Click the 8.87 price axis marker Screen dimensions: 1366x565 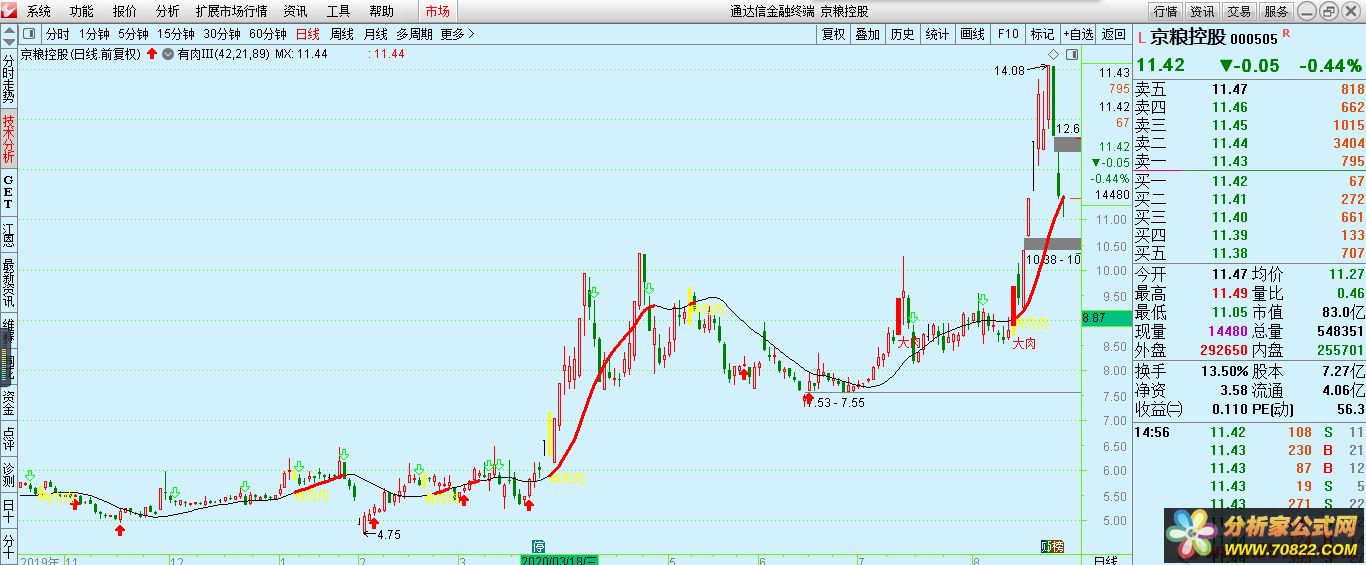point(1105,318)
